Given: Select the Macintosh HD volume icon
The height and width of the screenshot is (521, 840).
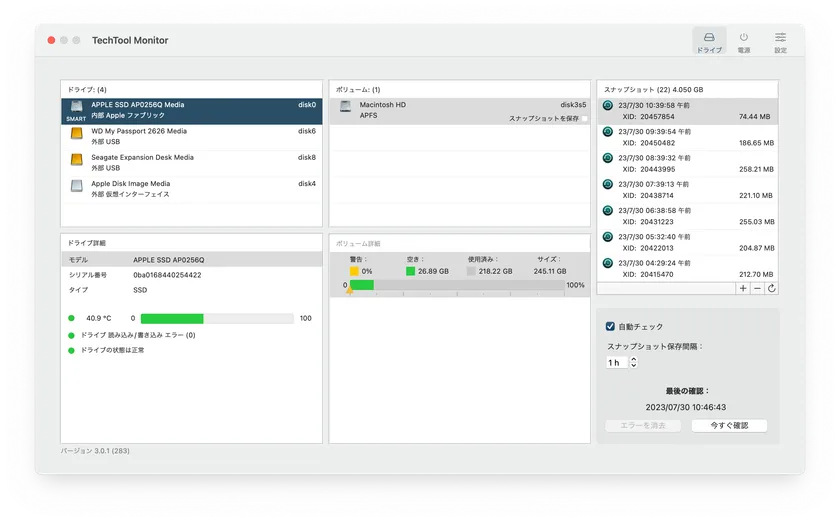Looking at the screenshot, I should 346,107.
